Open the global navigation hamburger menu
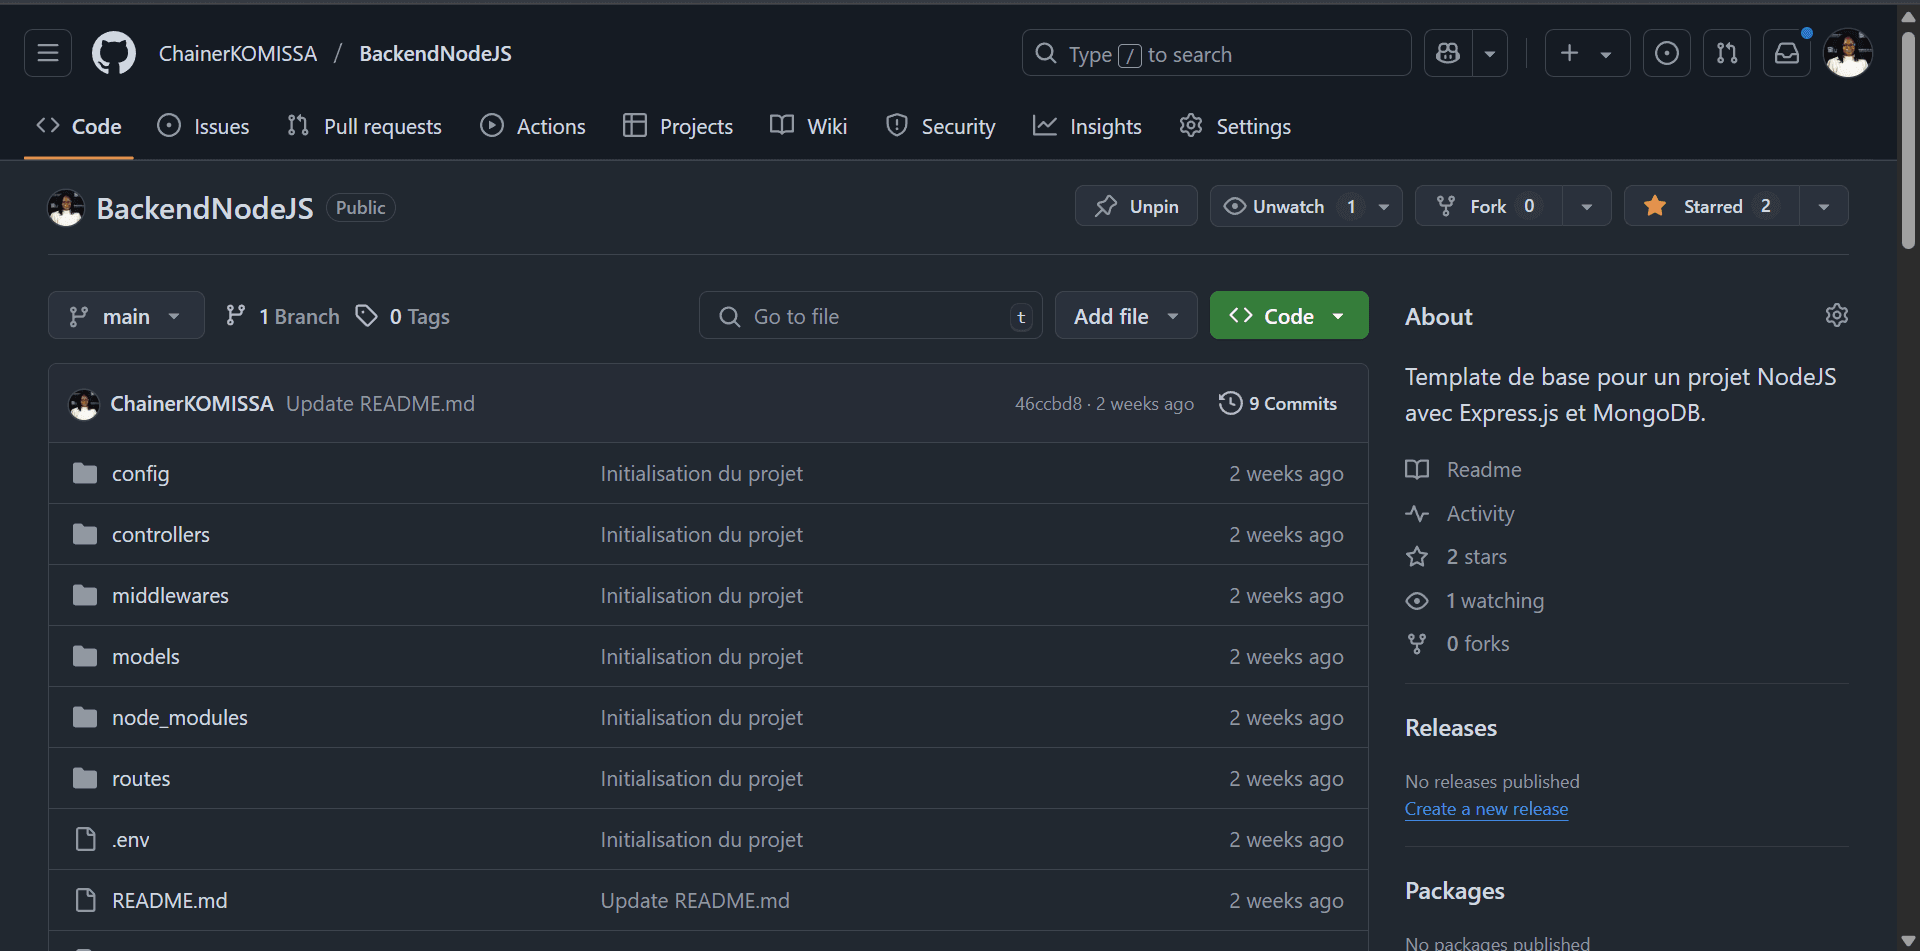 [x=47, y=53]
